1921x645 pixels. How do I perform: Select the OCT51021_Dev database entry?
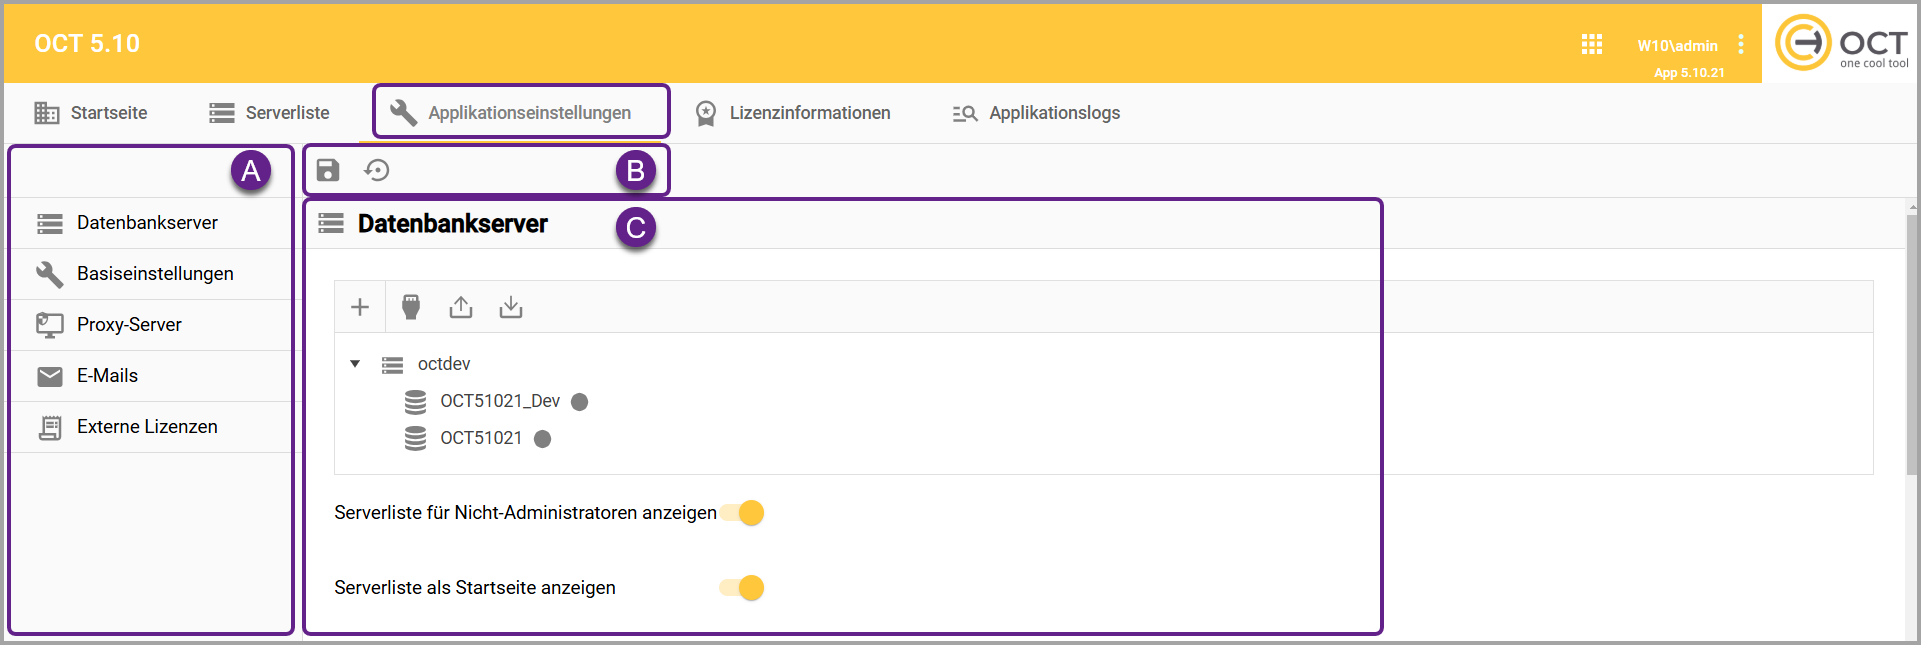pos(500,401)
